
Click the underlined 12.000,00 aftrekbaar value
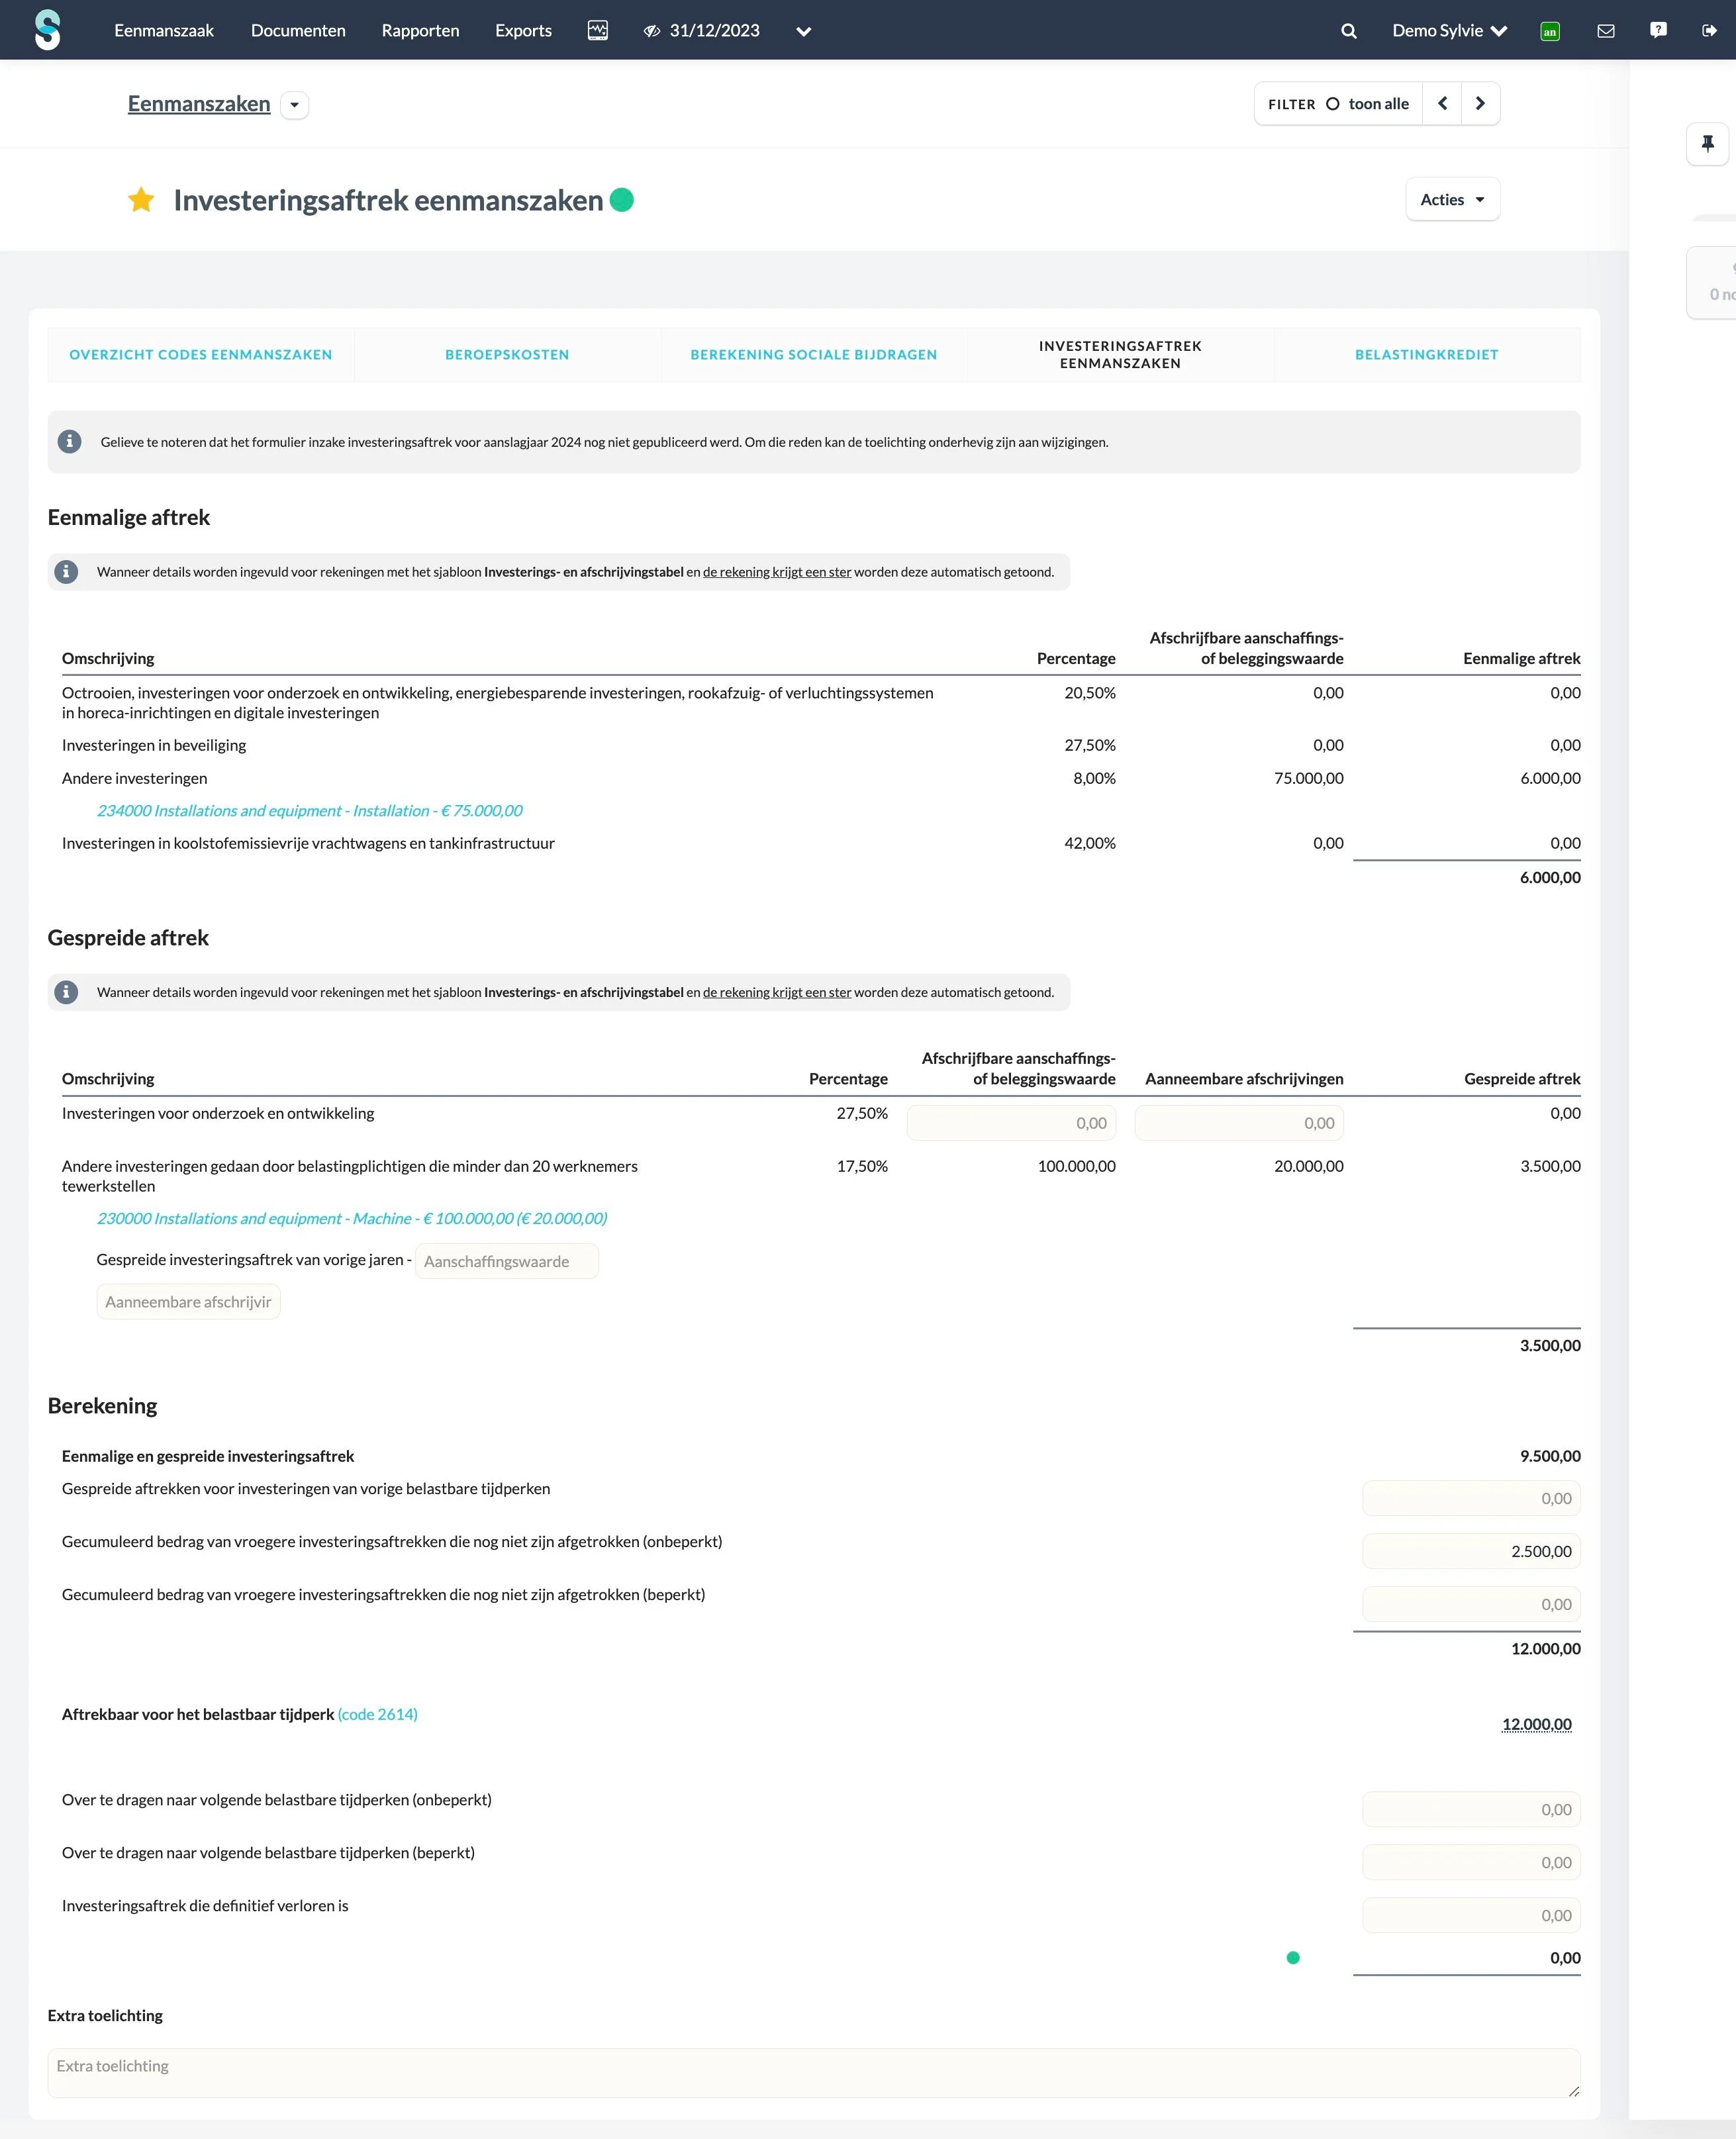point(1536,1724)
